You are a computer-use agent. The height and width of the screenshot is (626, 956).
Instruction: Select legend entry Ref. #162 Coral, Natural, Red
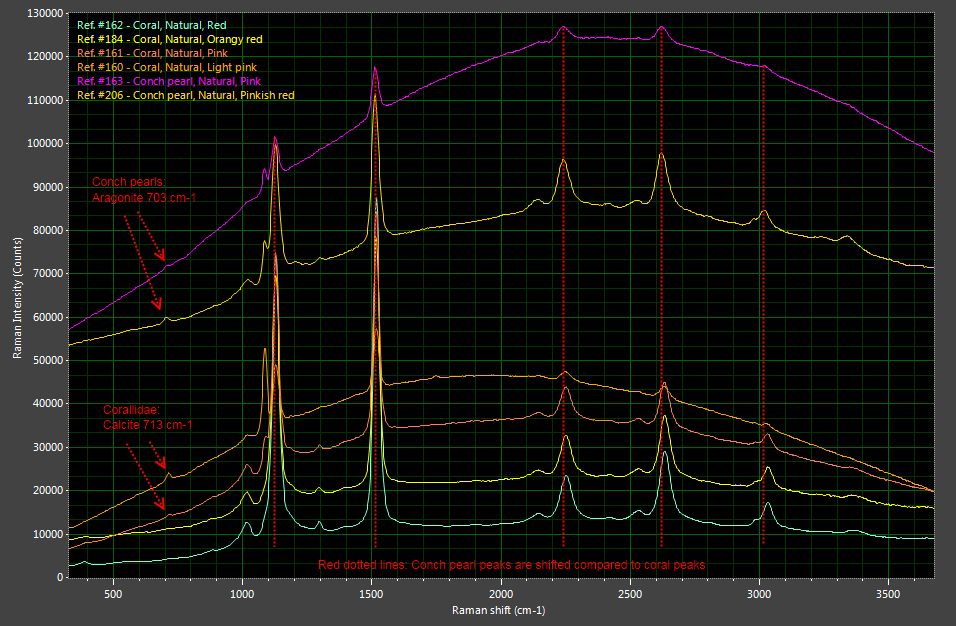point(152,26)
